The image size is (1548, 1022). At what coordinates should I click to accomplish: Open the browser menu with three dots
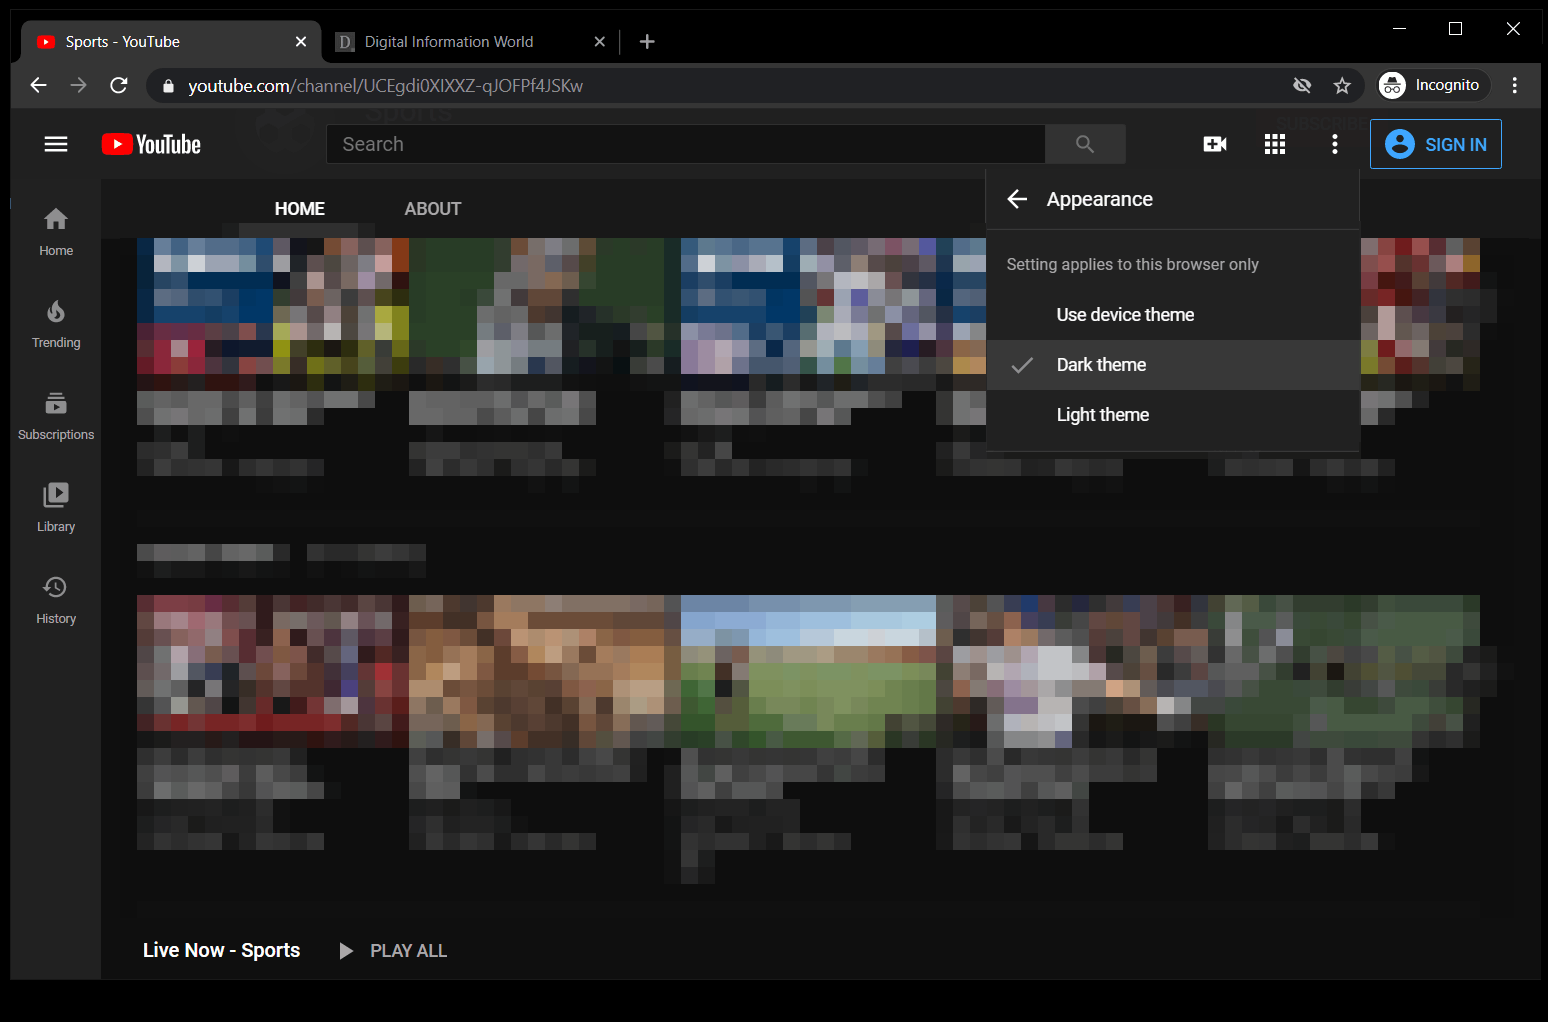tap(1515, 85)
